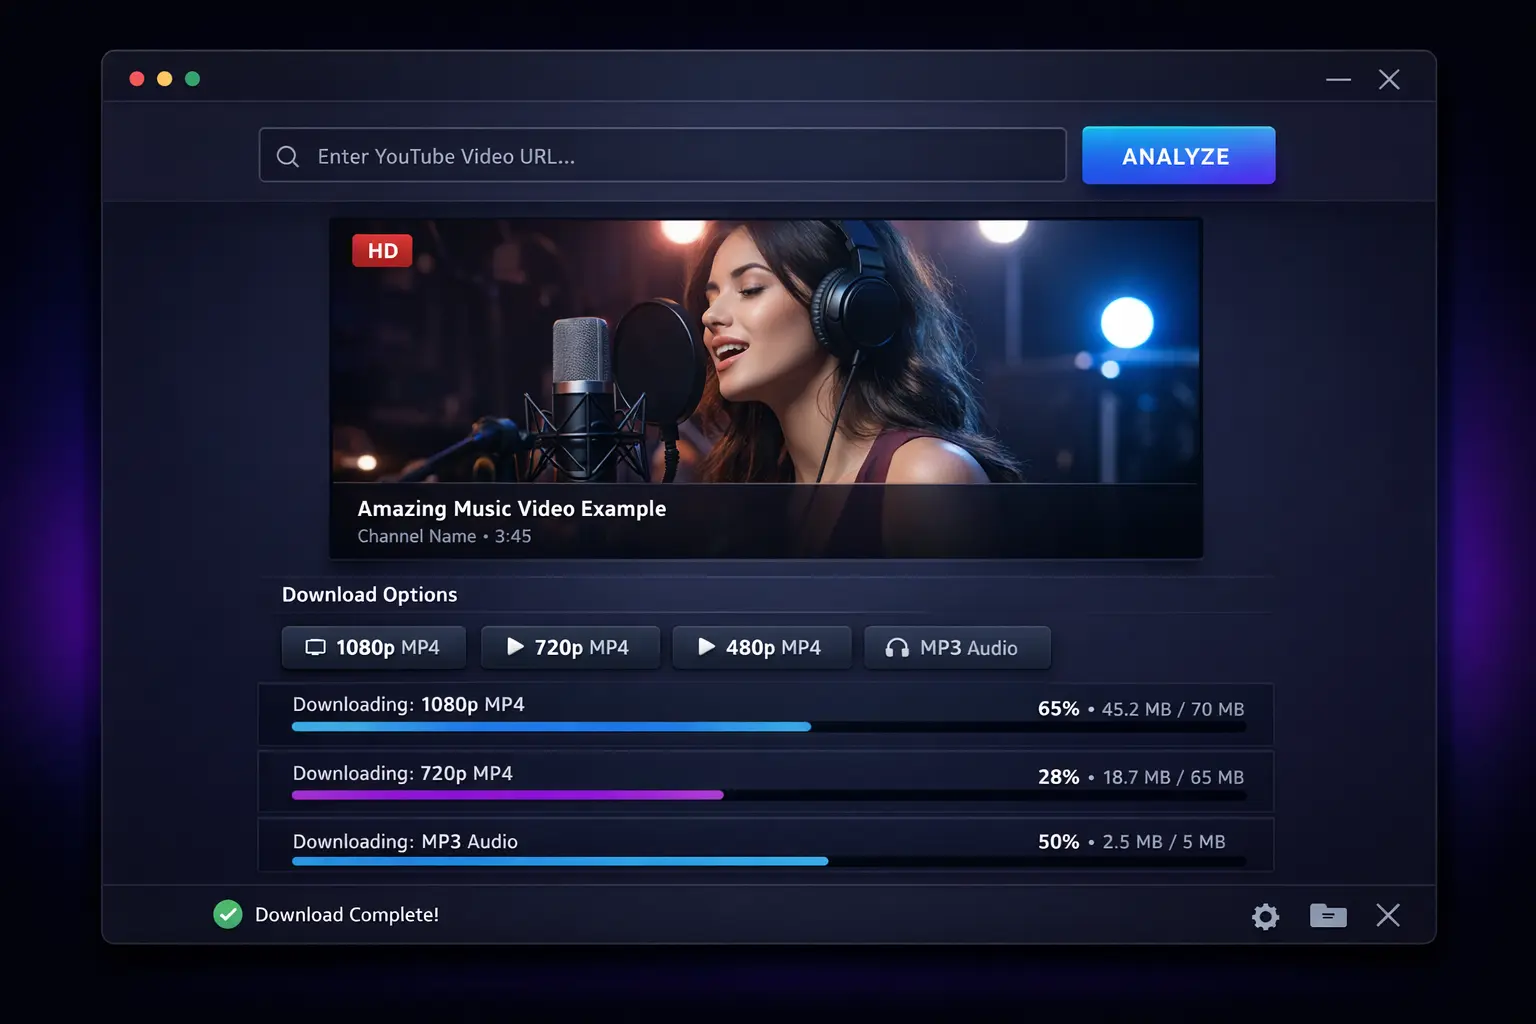Click the '50% • 2.5 MB / 5 MB' status
Viewport: 1536px width, 1024px height.
[x=1132, y=841]
